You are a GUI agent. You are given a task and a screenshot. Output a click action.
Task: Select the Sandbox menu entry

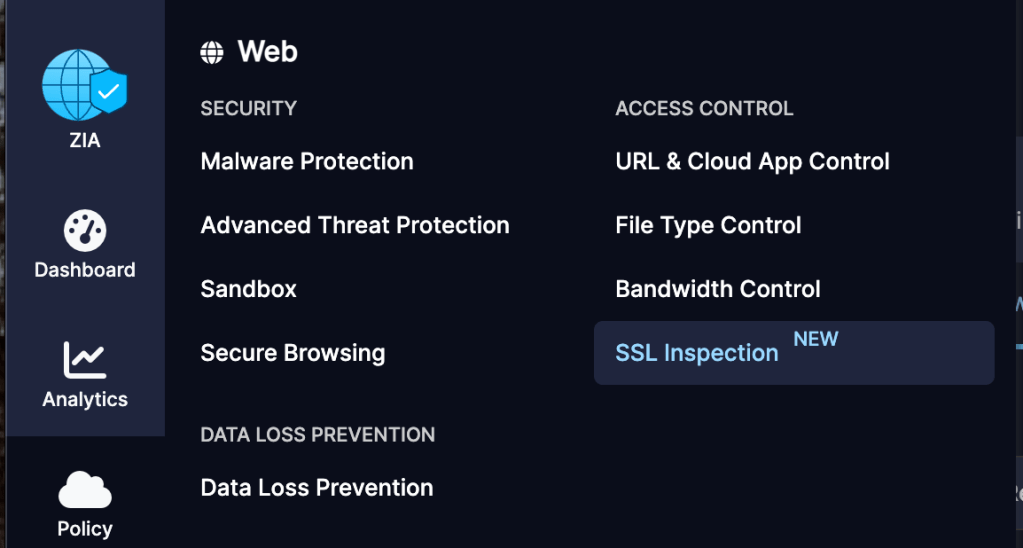[x=249, y=290]
